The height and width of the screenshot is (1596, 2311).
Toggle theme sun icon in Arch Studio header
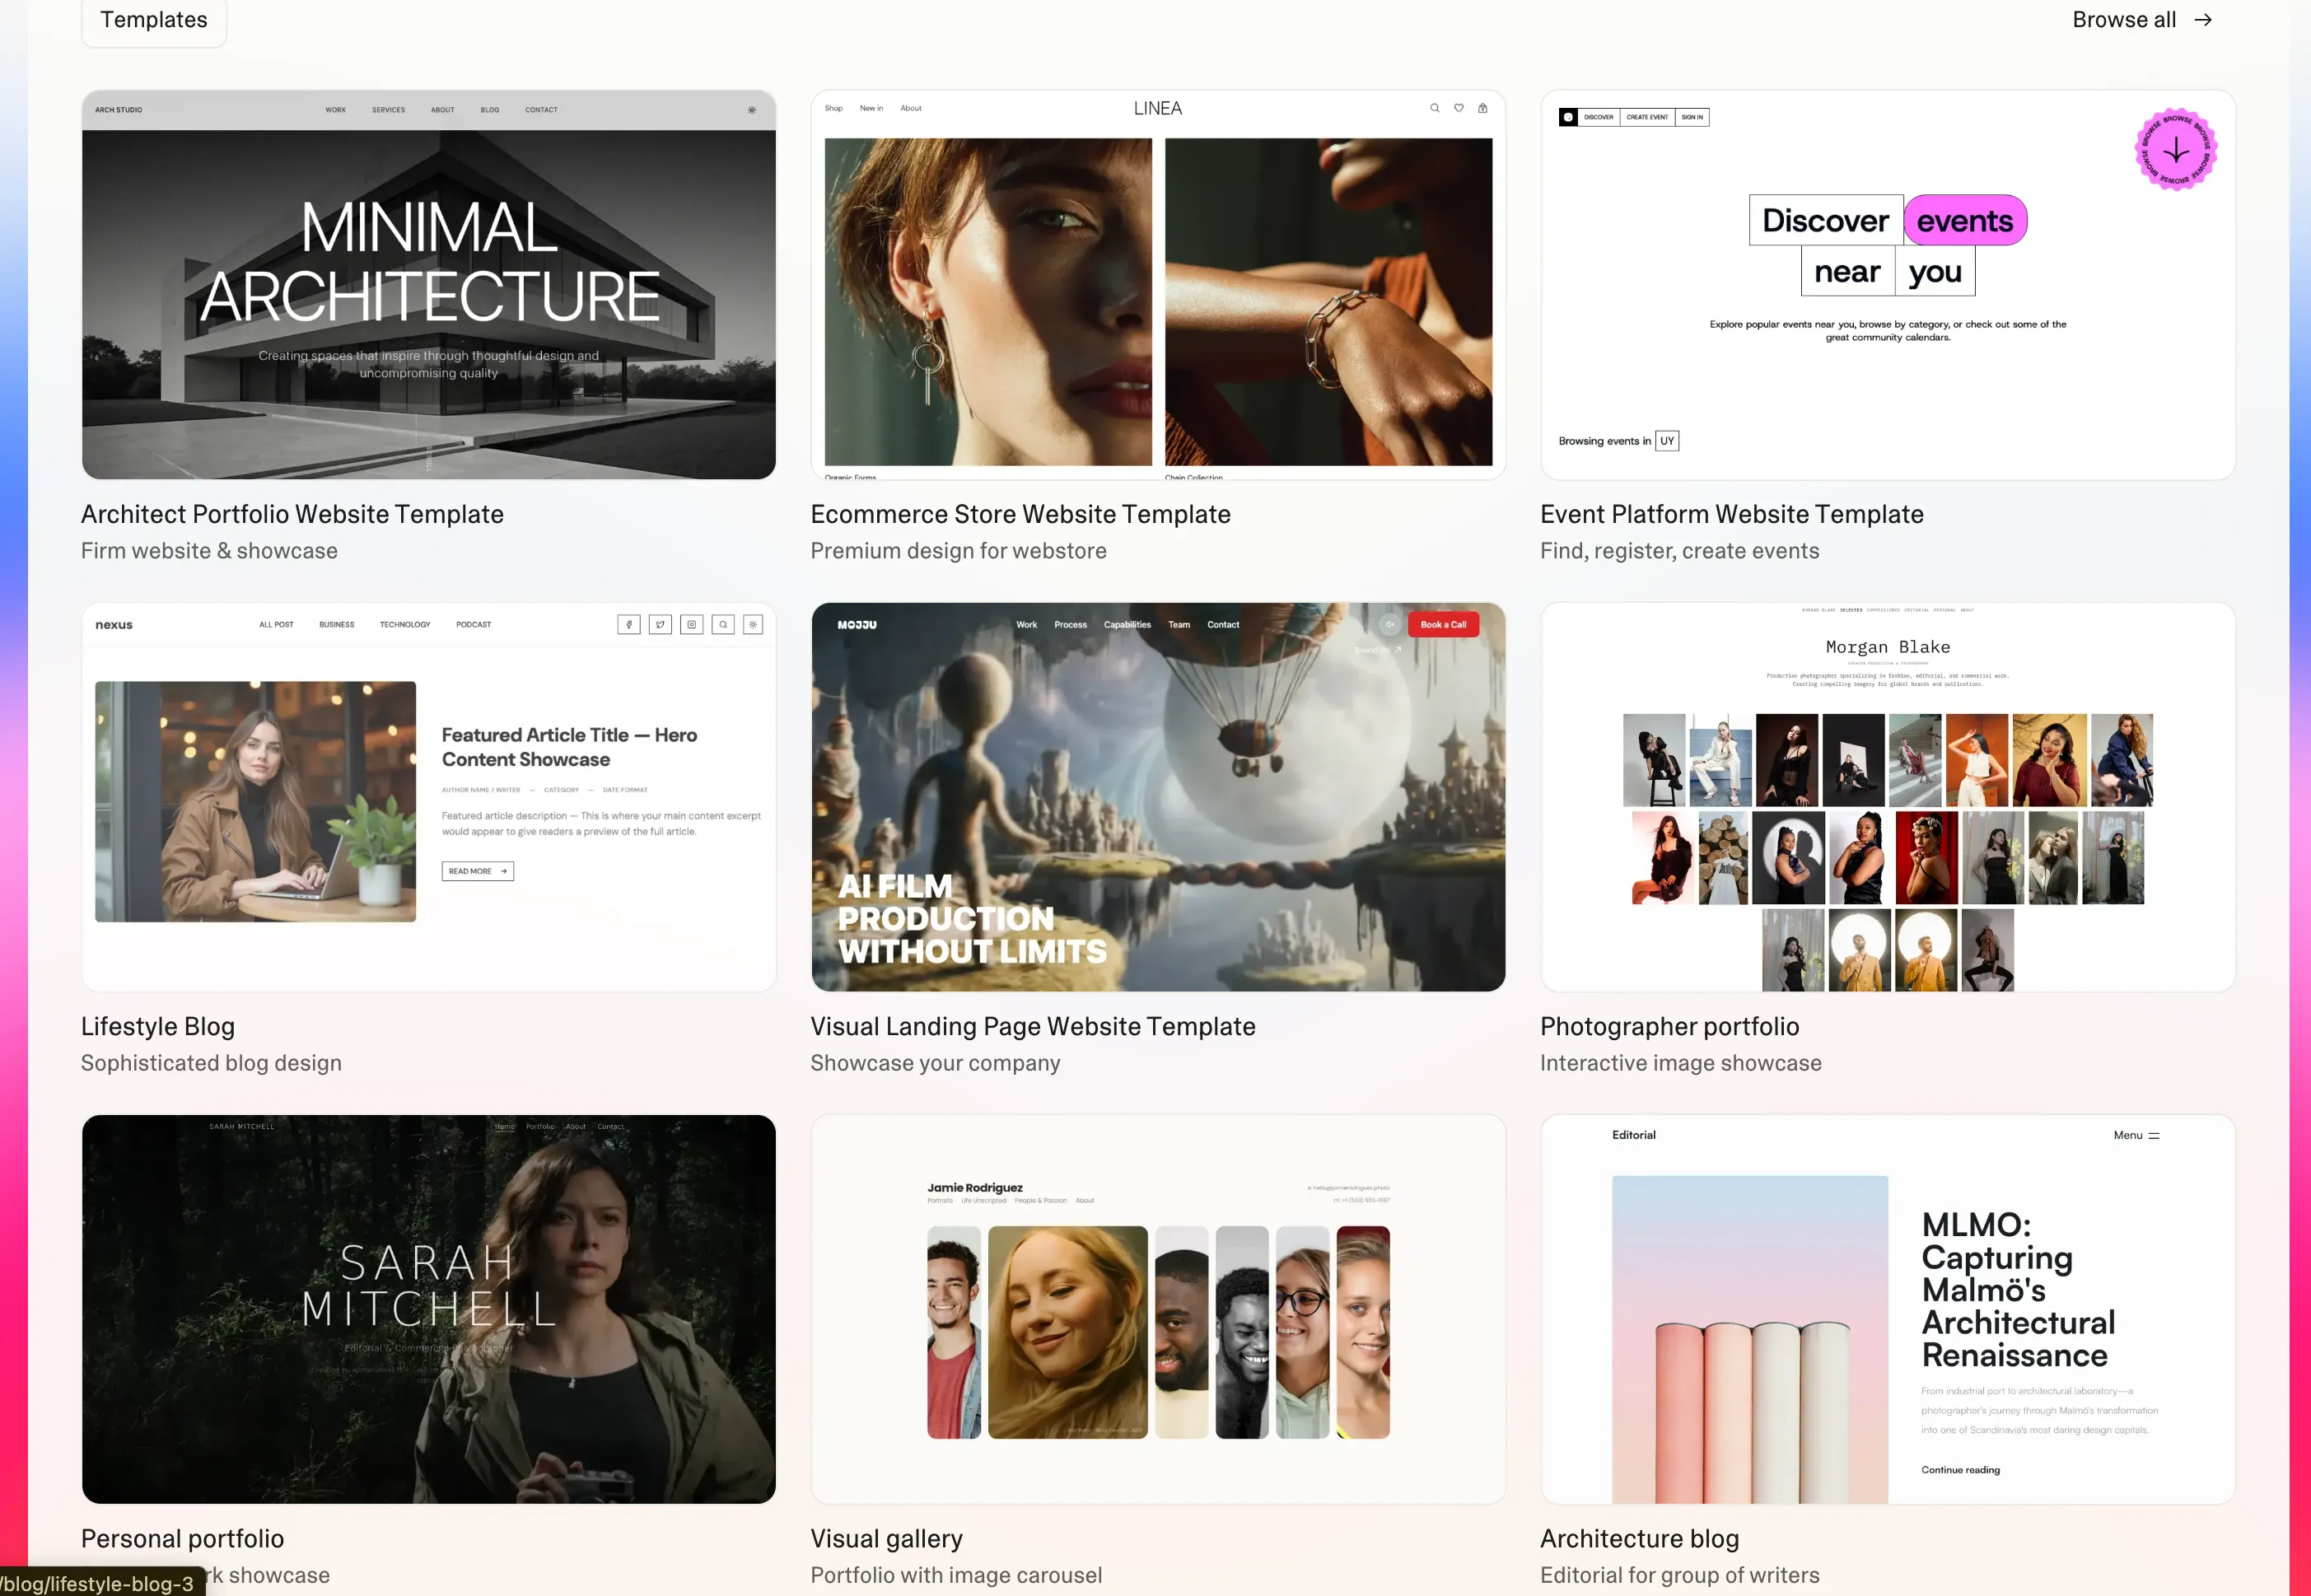tap(752, 110)
